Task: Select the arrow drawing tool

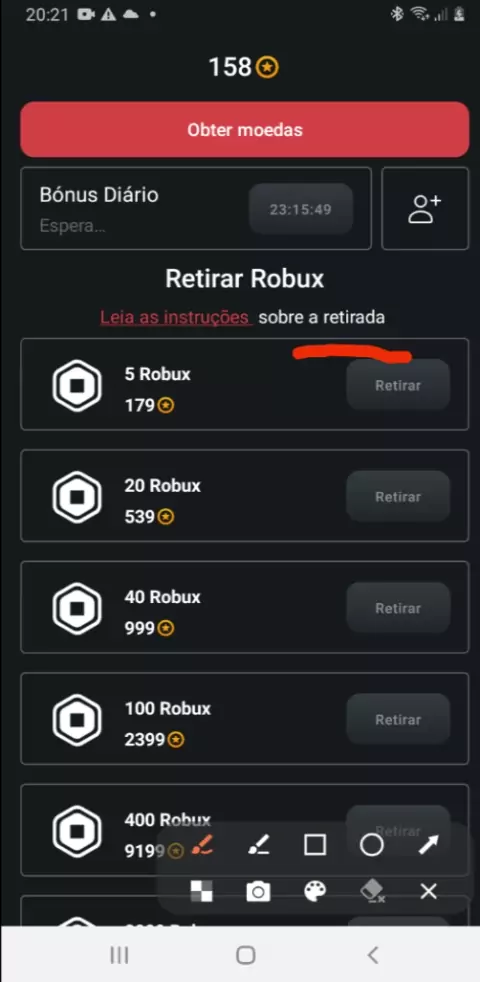Action: pyautogui.click(x=429, y=845)
